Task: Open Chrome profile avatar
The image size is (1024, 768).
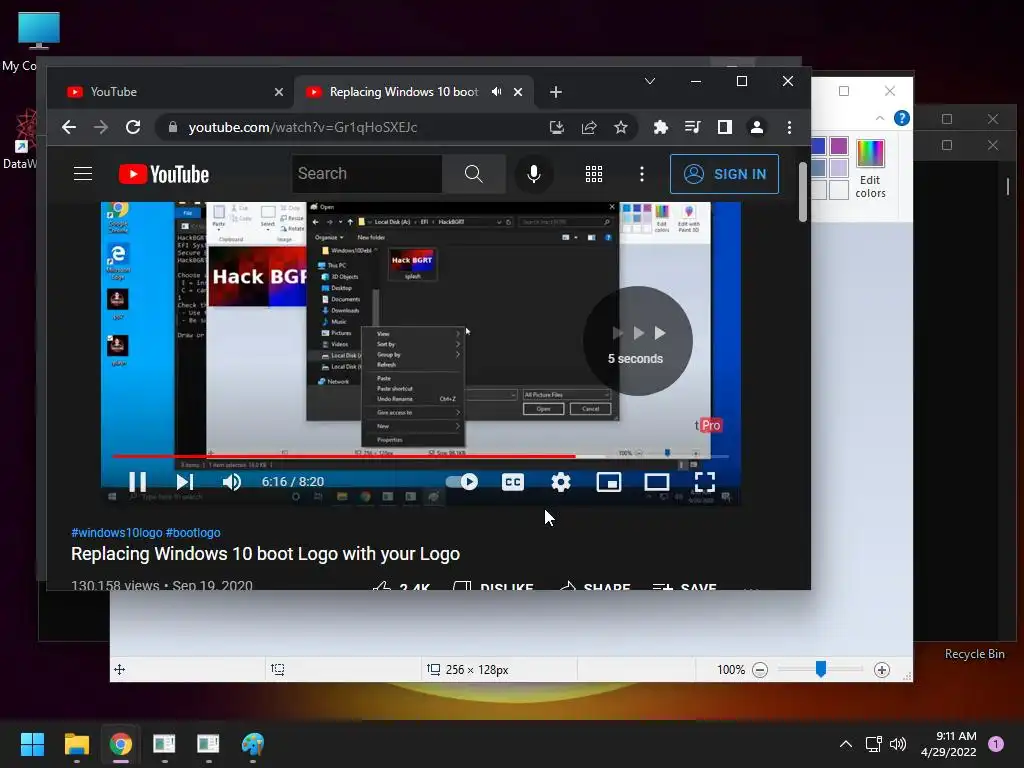Action: pos(757,127)
